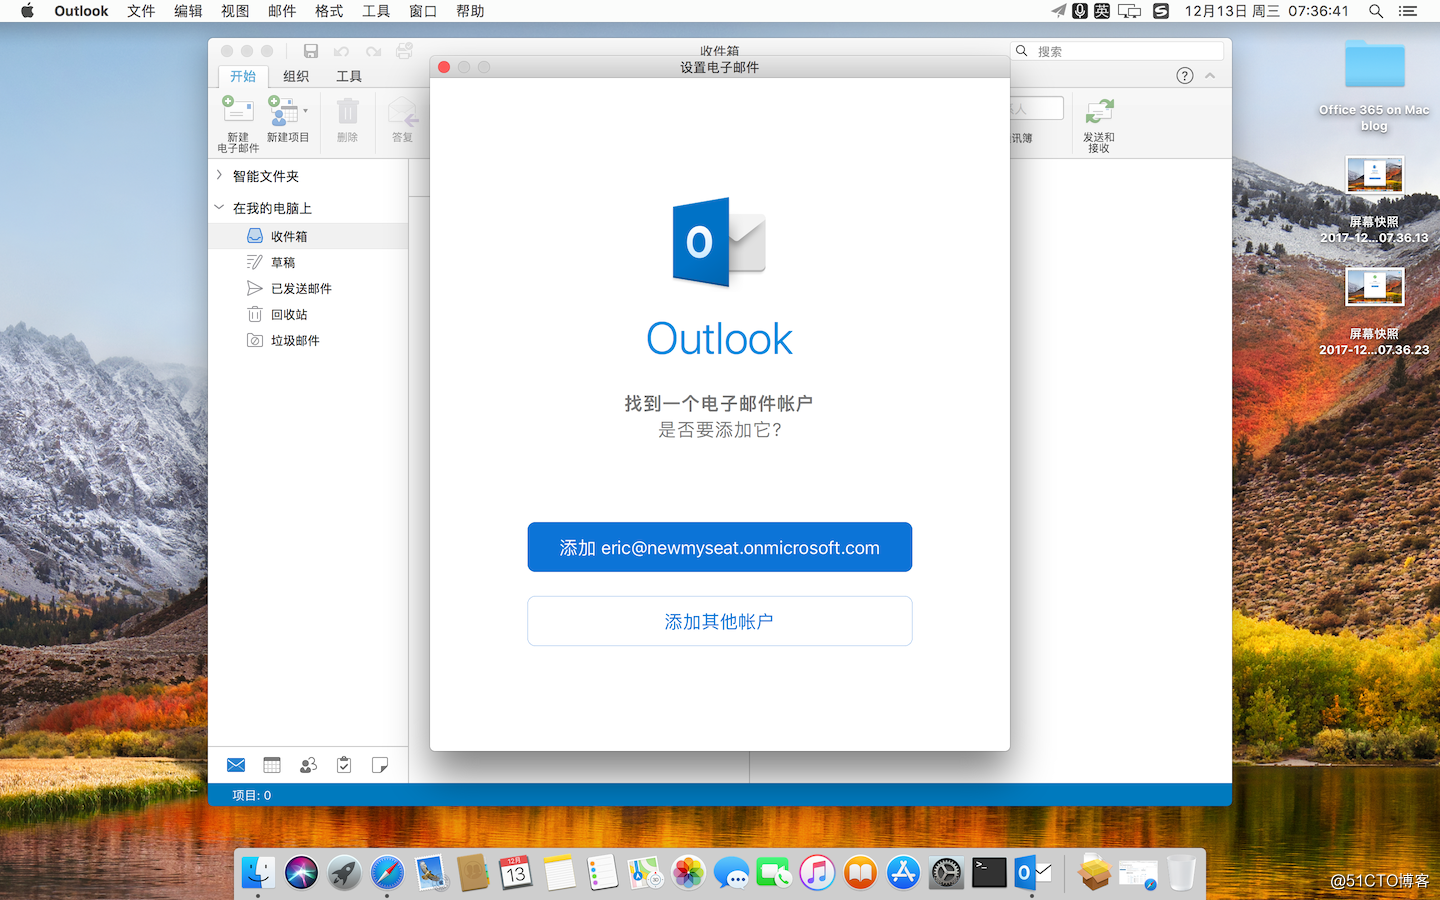This screenshot has height=900, width=1440.
Task: Open the 视图 menu
Action: 235,11
